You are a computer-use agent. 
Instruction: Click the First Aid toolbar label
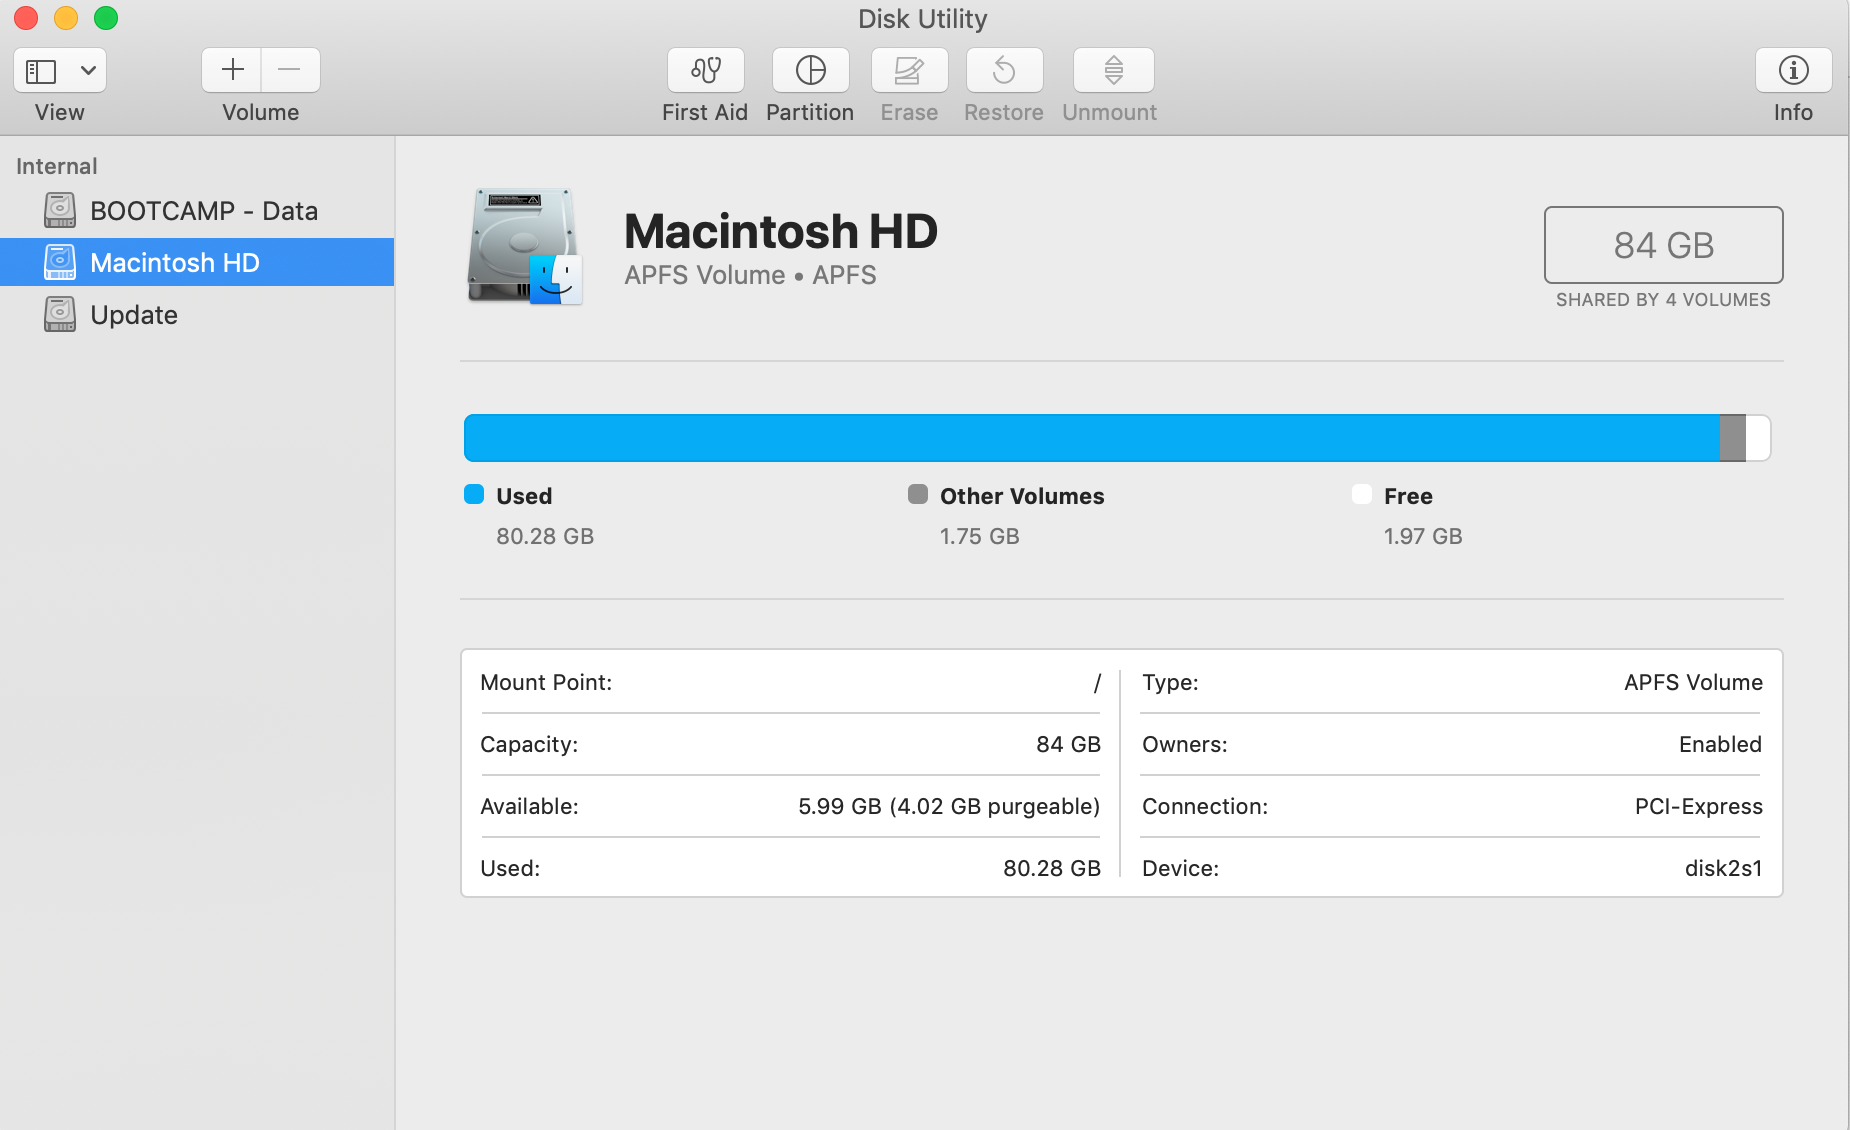pyautogui.click(x=705, y=112)
